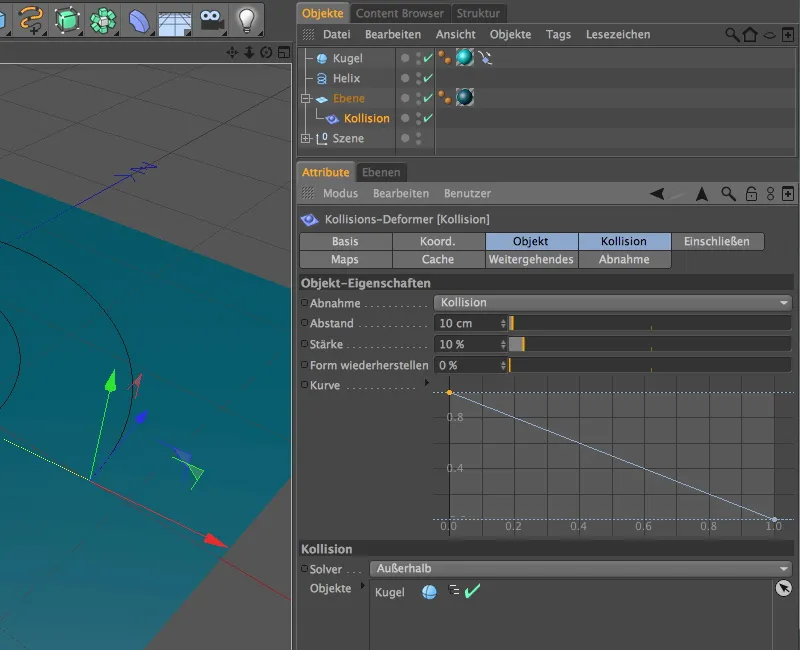Screen dimensions: 800x650
Task: Open the Cache settings tab
Action: pos(438,259)
